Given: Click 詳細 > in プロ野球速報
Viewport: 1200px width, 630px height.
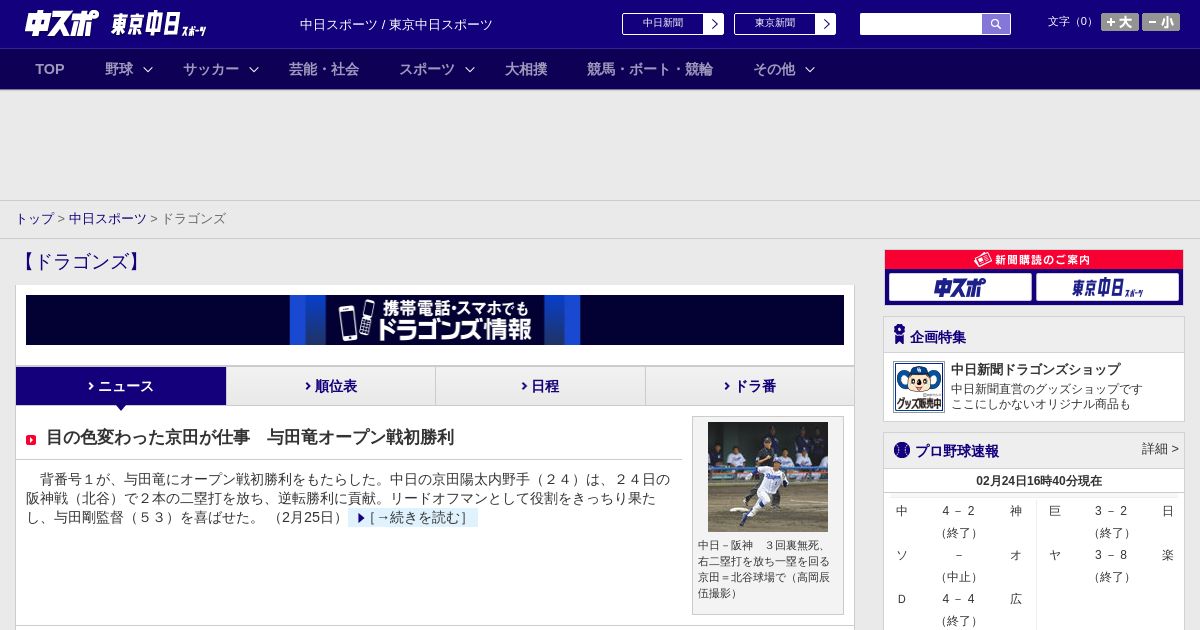Looking at the screenshot, I should click(1160, 449).
